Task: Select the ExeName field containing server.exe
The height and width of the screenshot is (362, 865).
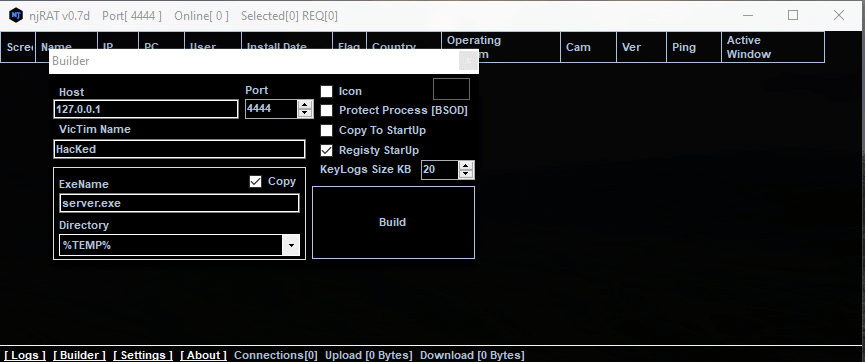Action: point(179,203)
